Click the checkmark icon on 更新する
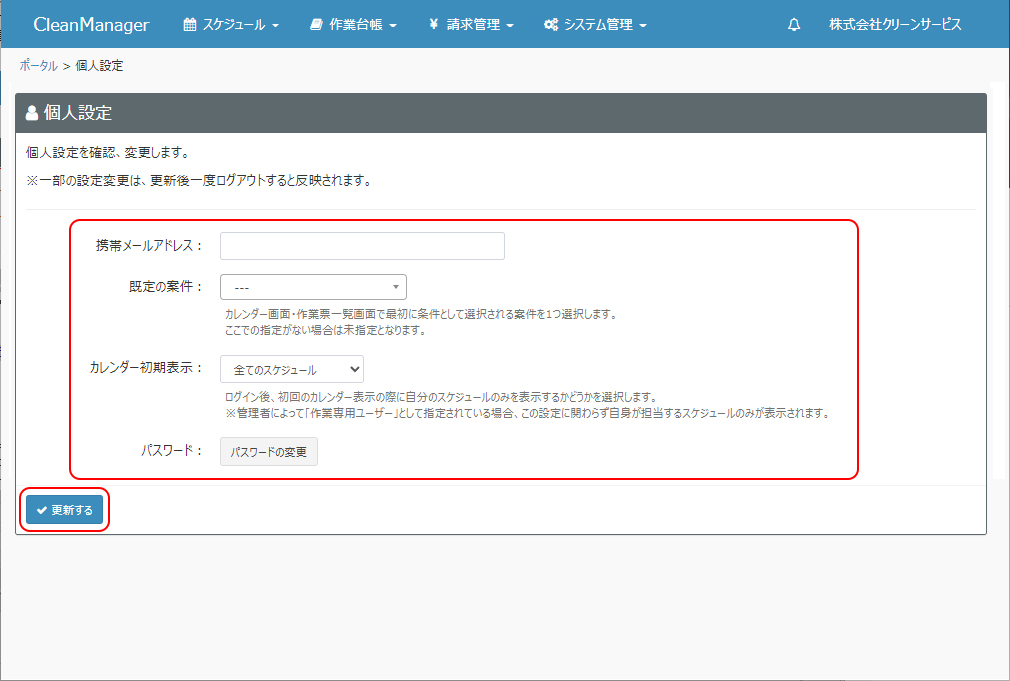The height and width of the screenshot is (681, 1010). (42, 510)
